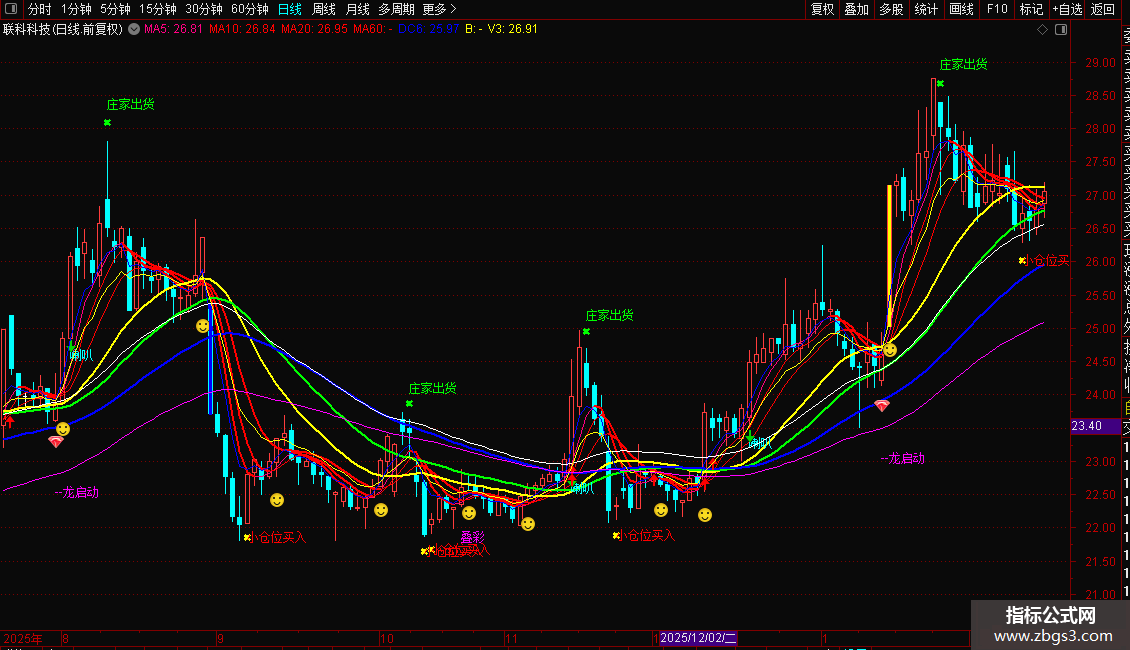Click the 复权 adjustment button
This screenshot has height=650, width=1130.
coord(822,9)
